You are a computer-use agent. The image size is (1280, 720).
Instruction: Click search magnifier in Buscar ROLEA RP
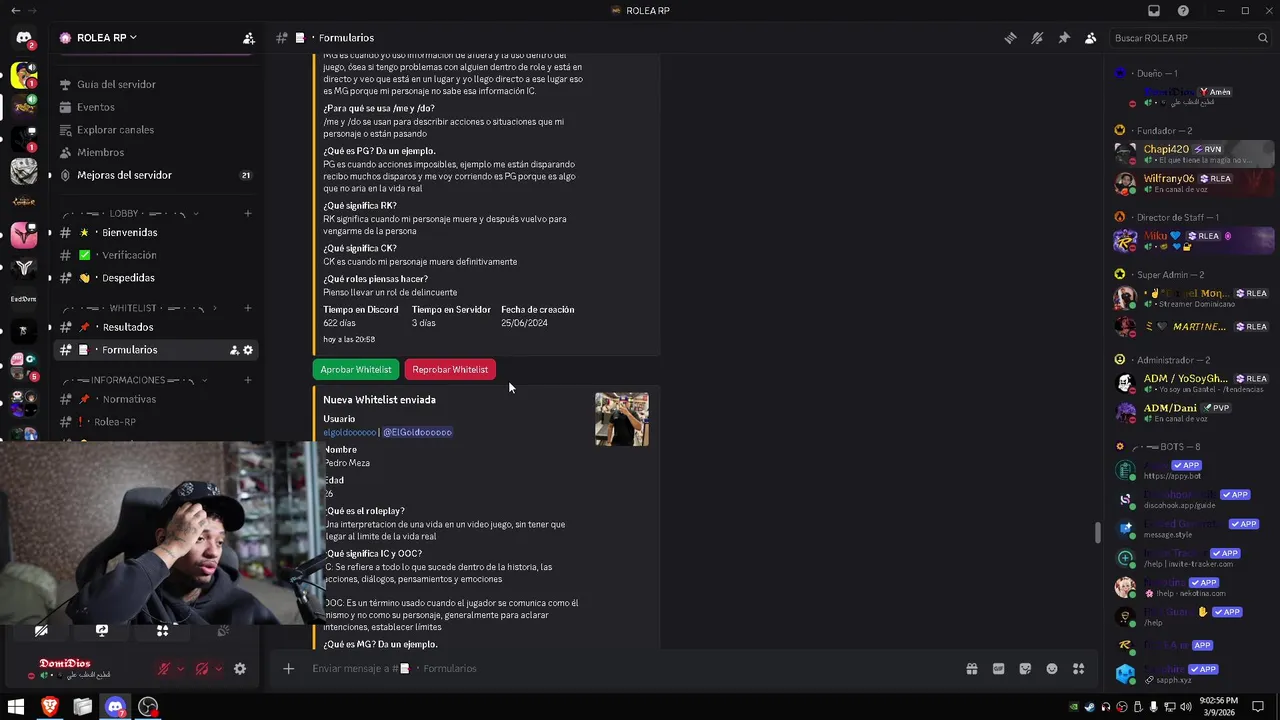pyautogui.click(x=1263, y=38)
